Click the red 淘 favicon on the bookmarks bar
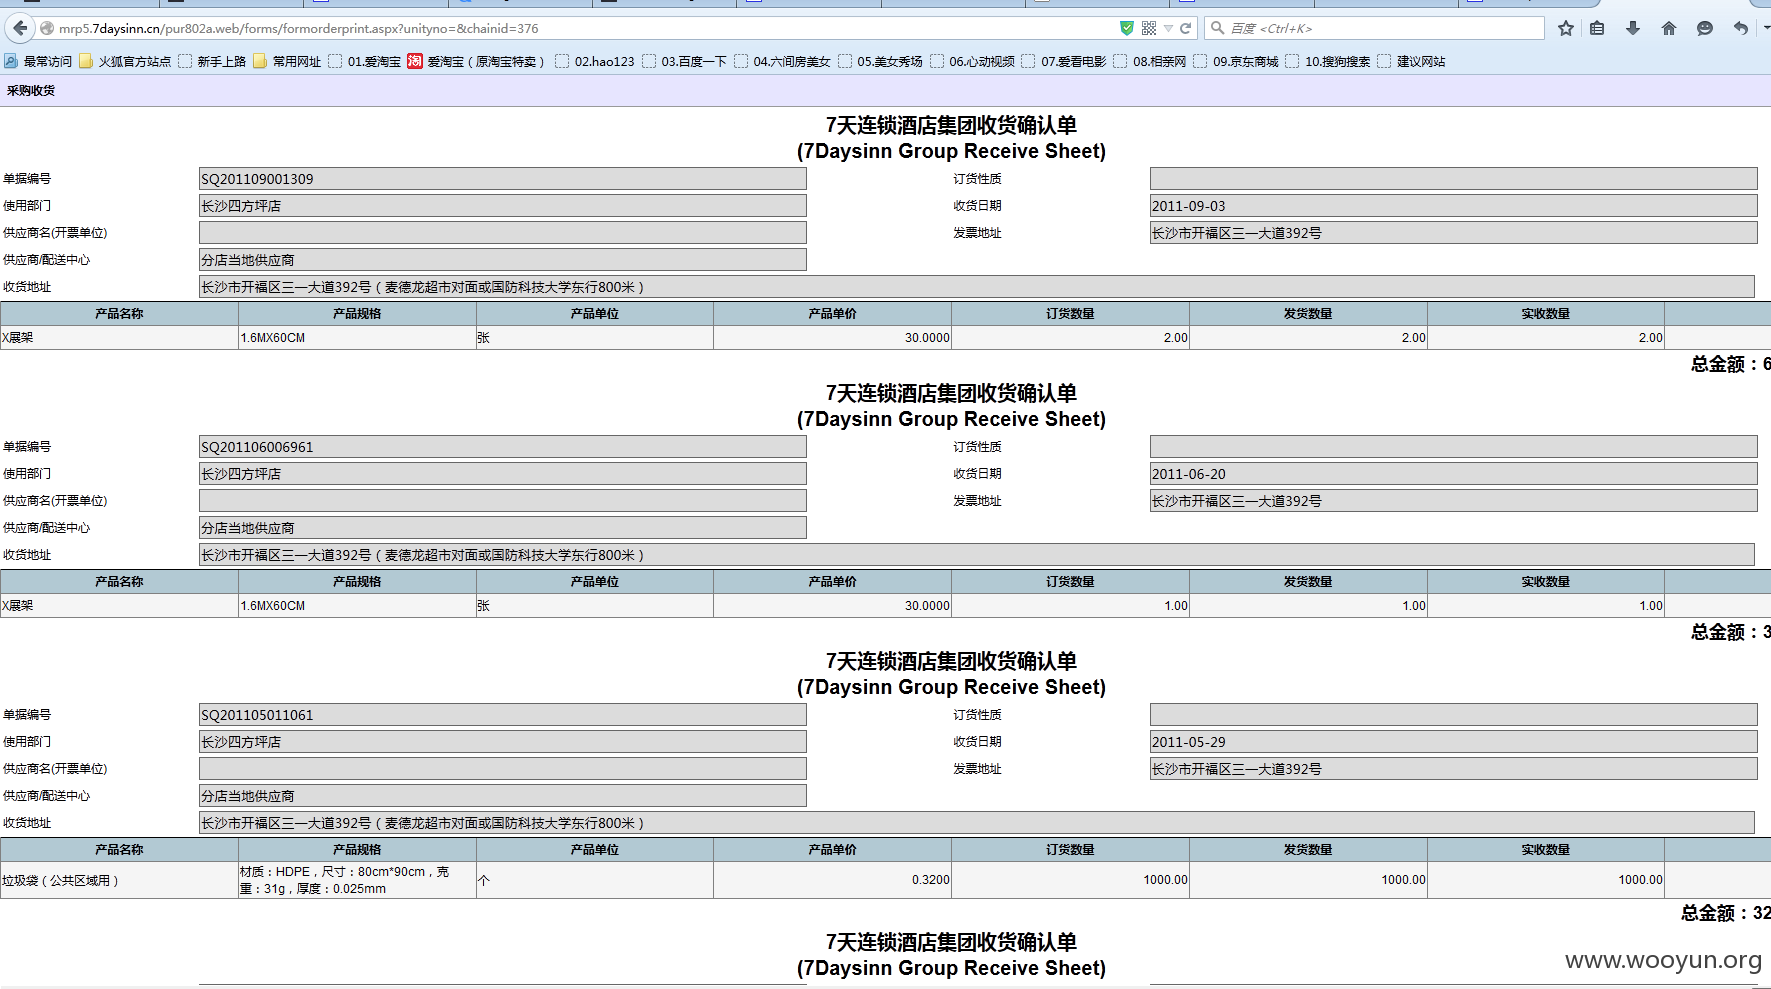 pyautogui.click(x=415, y=62)
